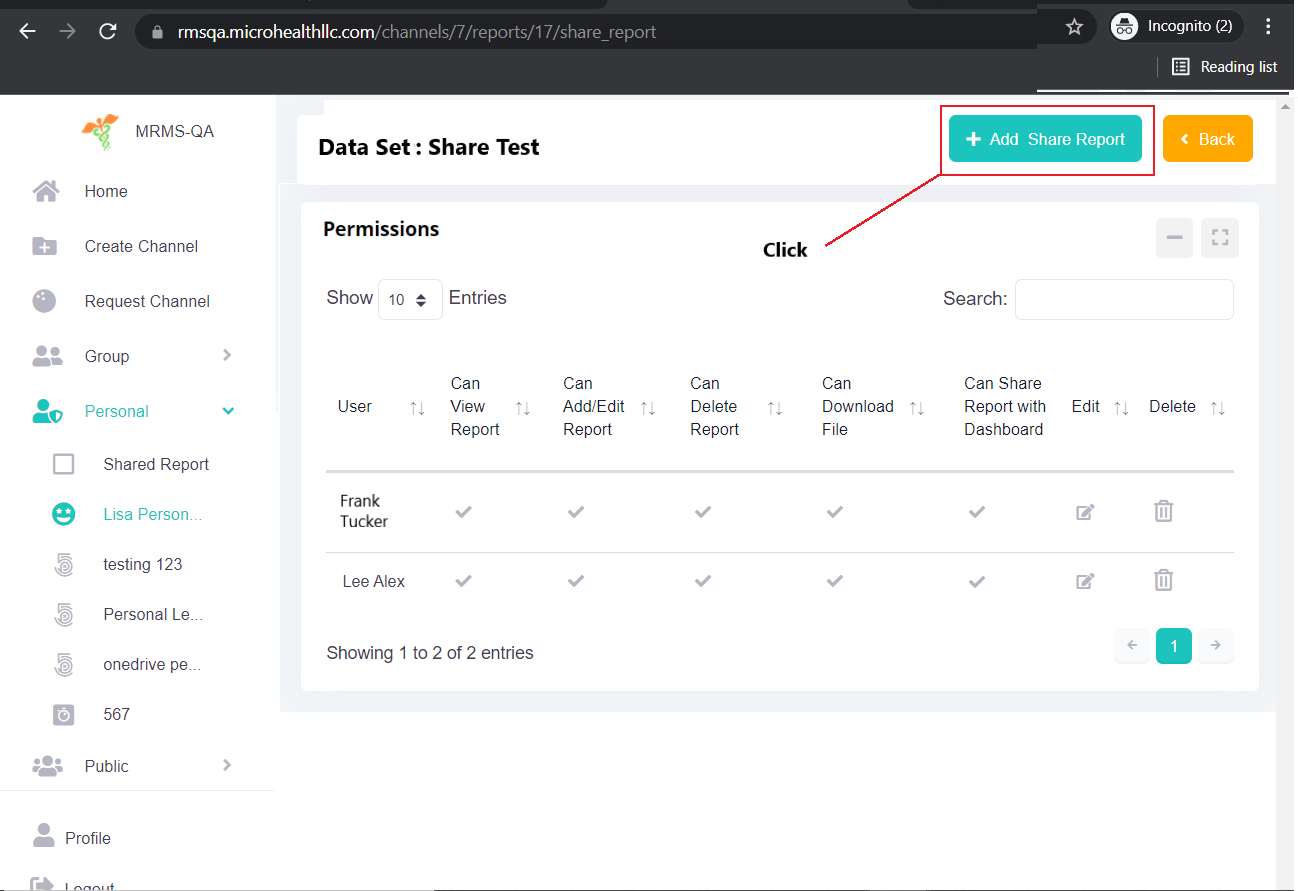
Task: Delete Lee Alex's permission via trash icon
Action: pyautogui.click(x=1163, y=580)
